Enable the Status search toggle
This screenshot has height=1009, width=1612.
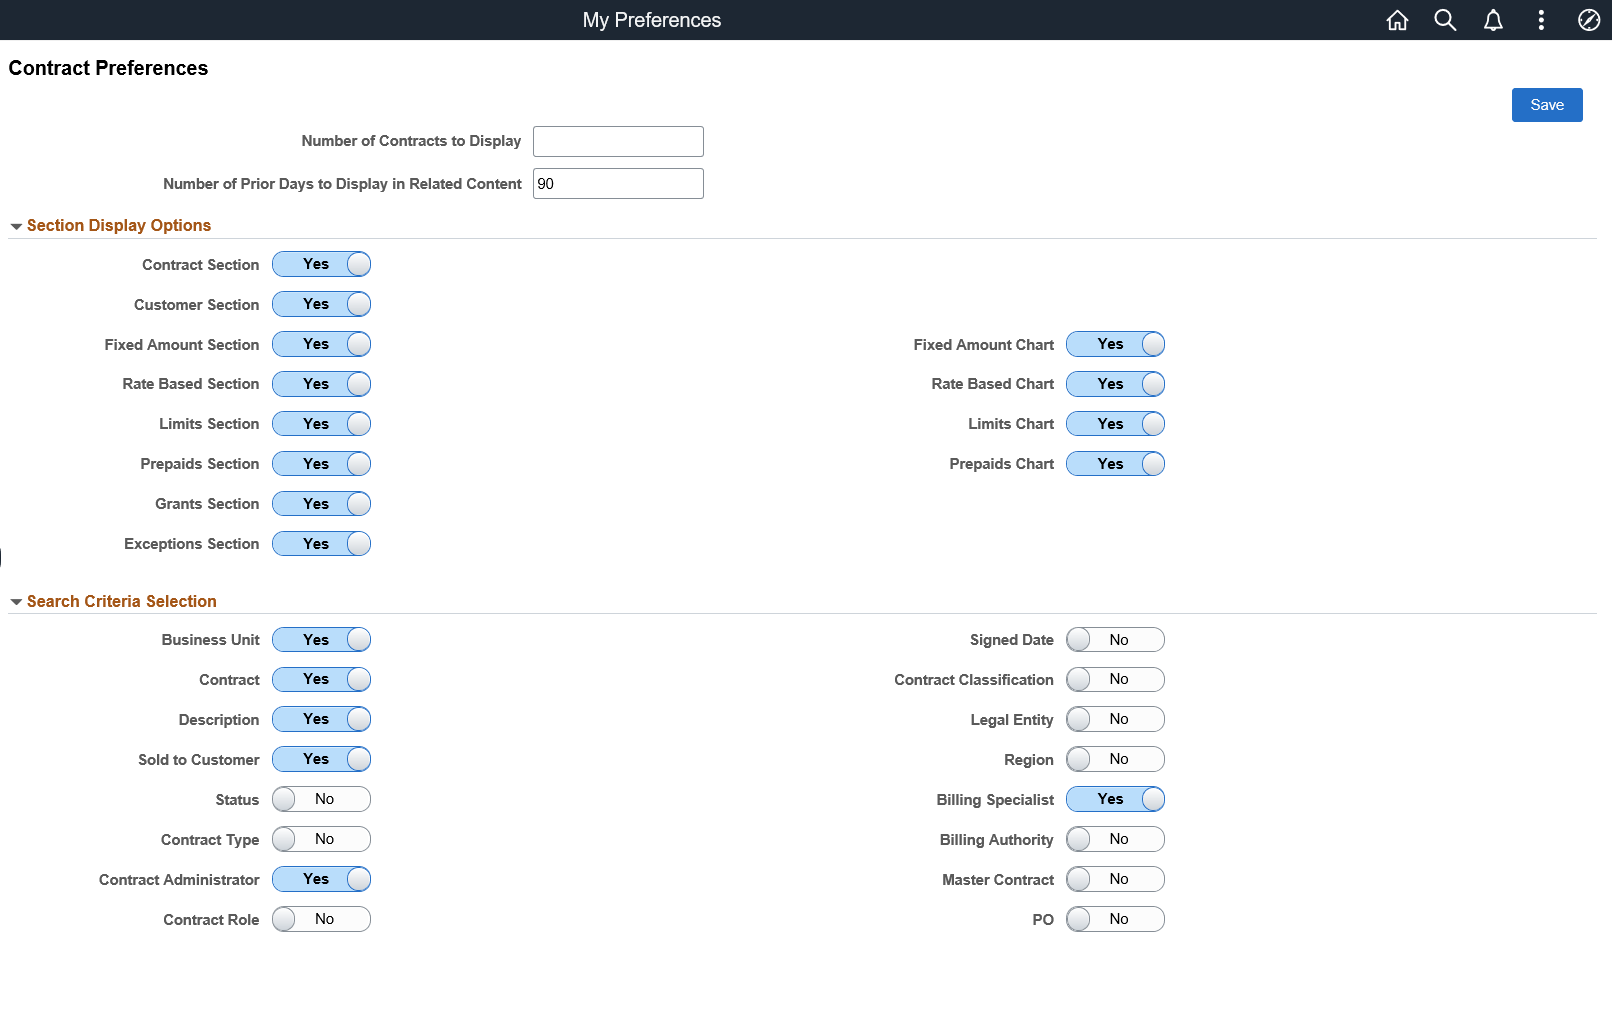pos(321,800)
